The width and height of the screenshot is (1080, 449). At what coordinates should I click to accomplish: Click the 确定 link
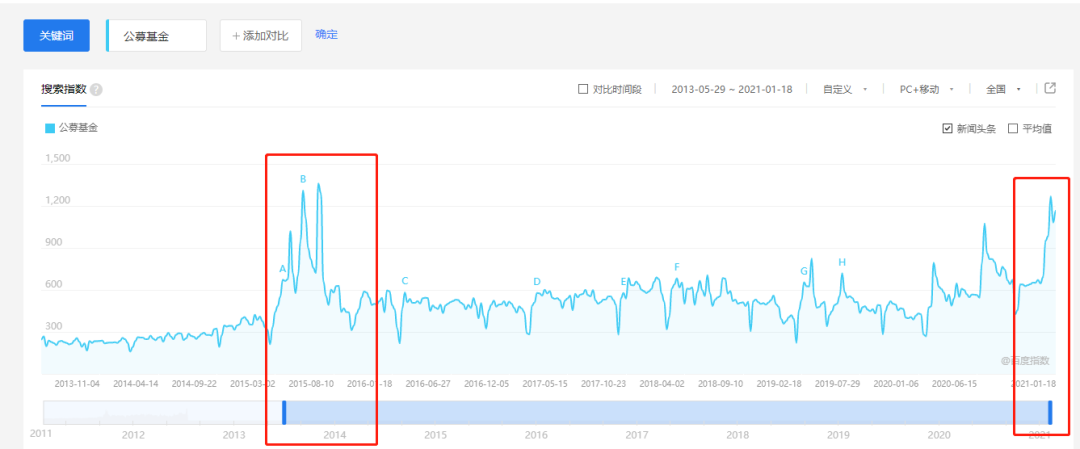click(326, 35)
